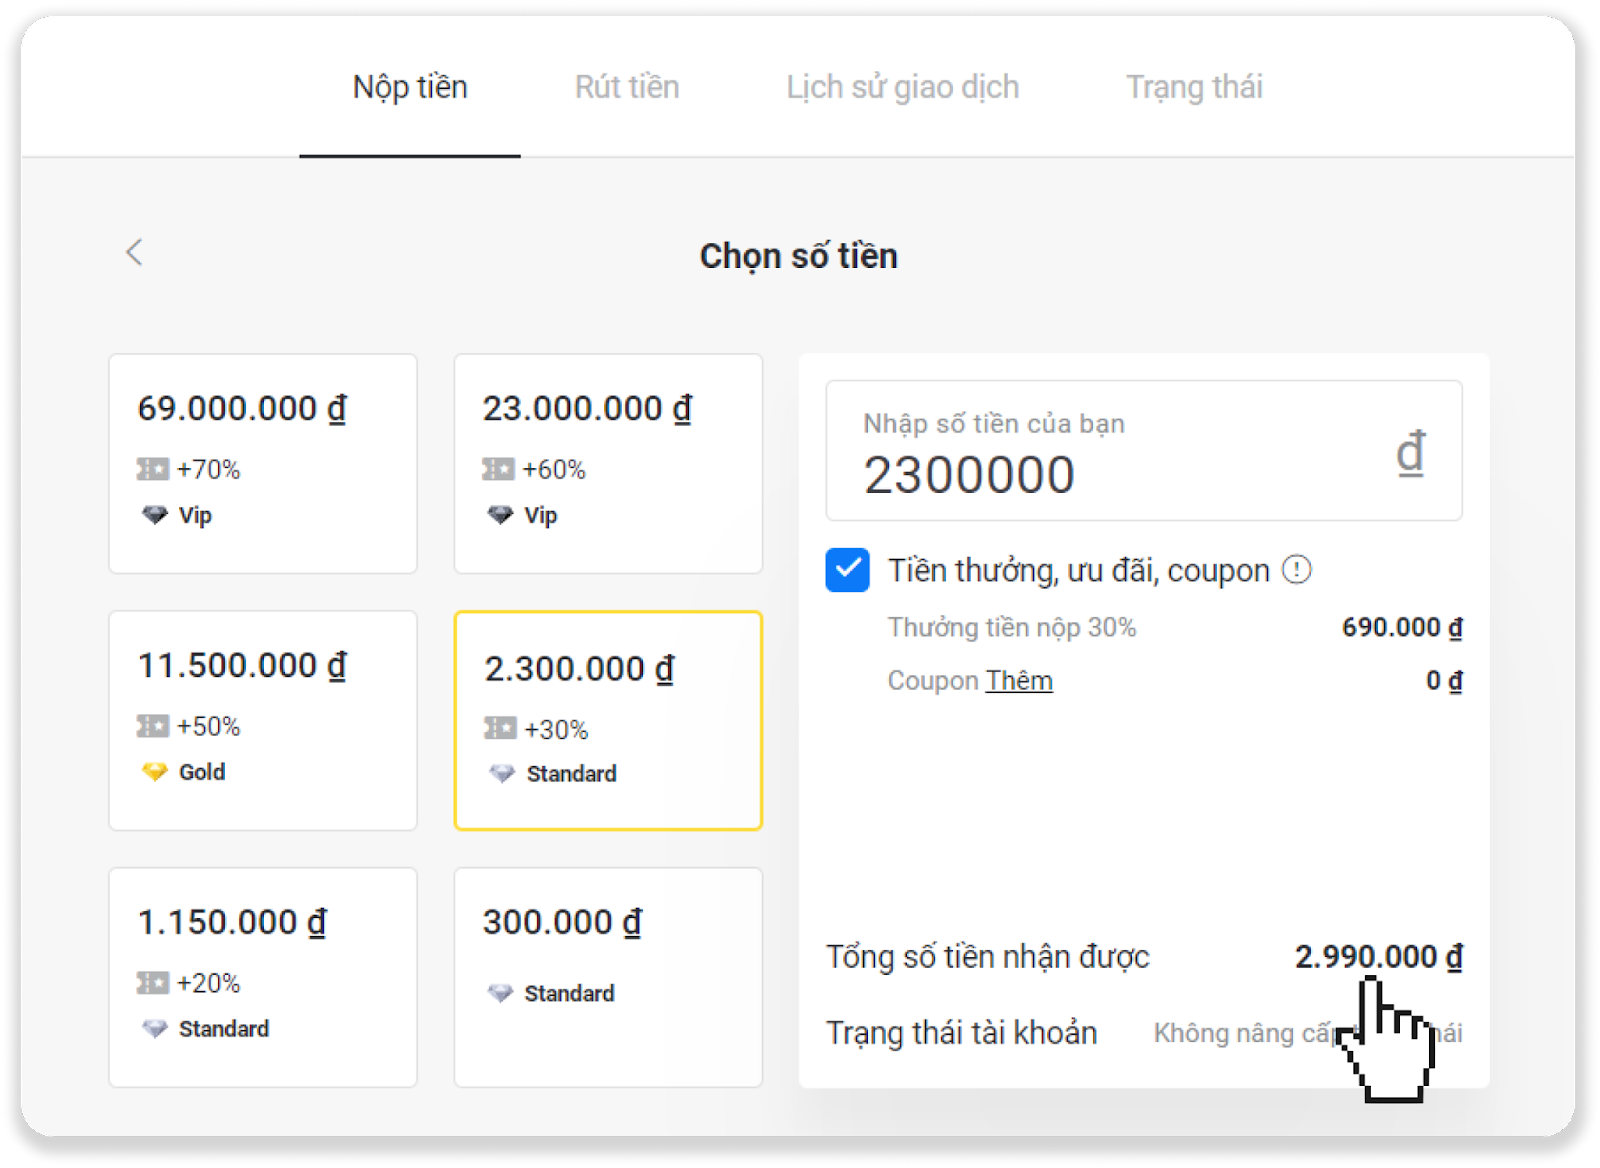Open the Lịch sử giao dịch tab

[x=902, y=87]
